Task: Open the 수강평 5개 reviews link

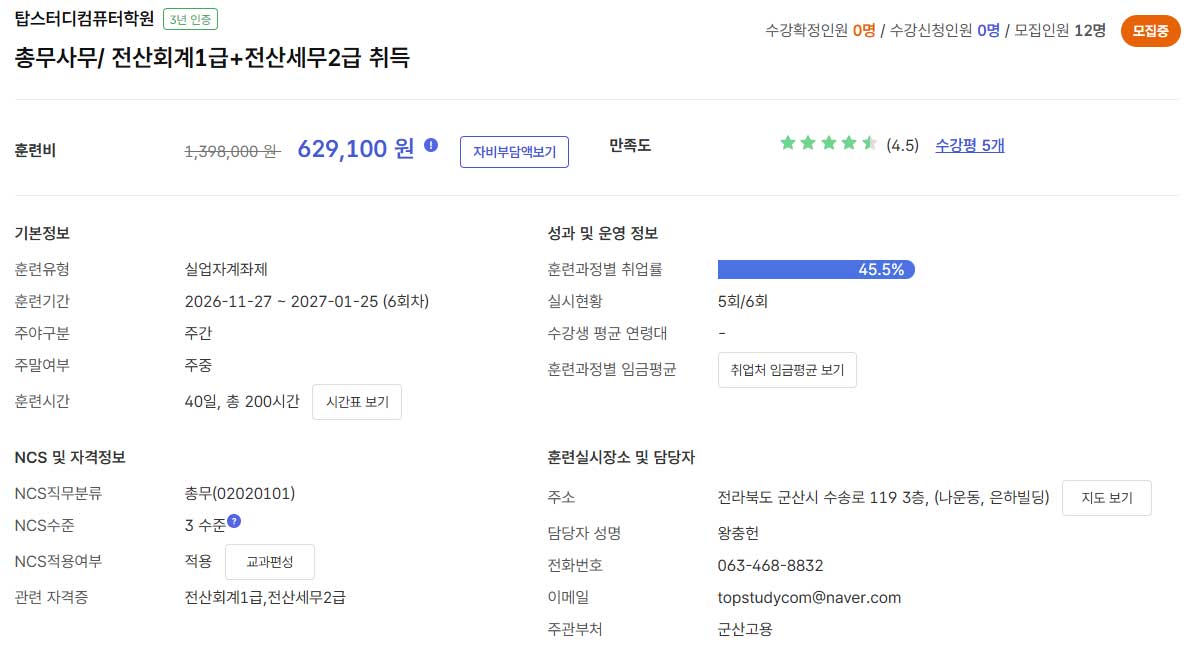Action: tap(969, 145)
